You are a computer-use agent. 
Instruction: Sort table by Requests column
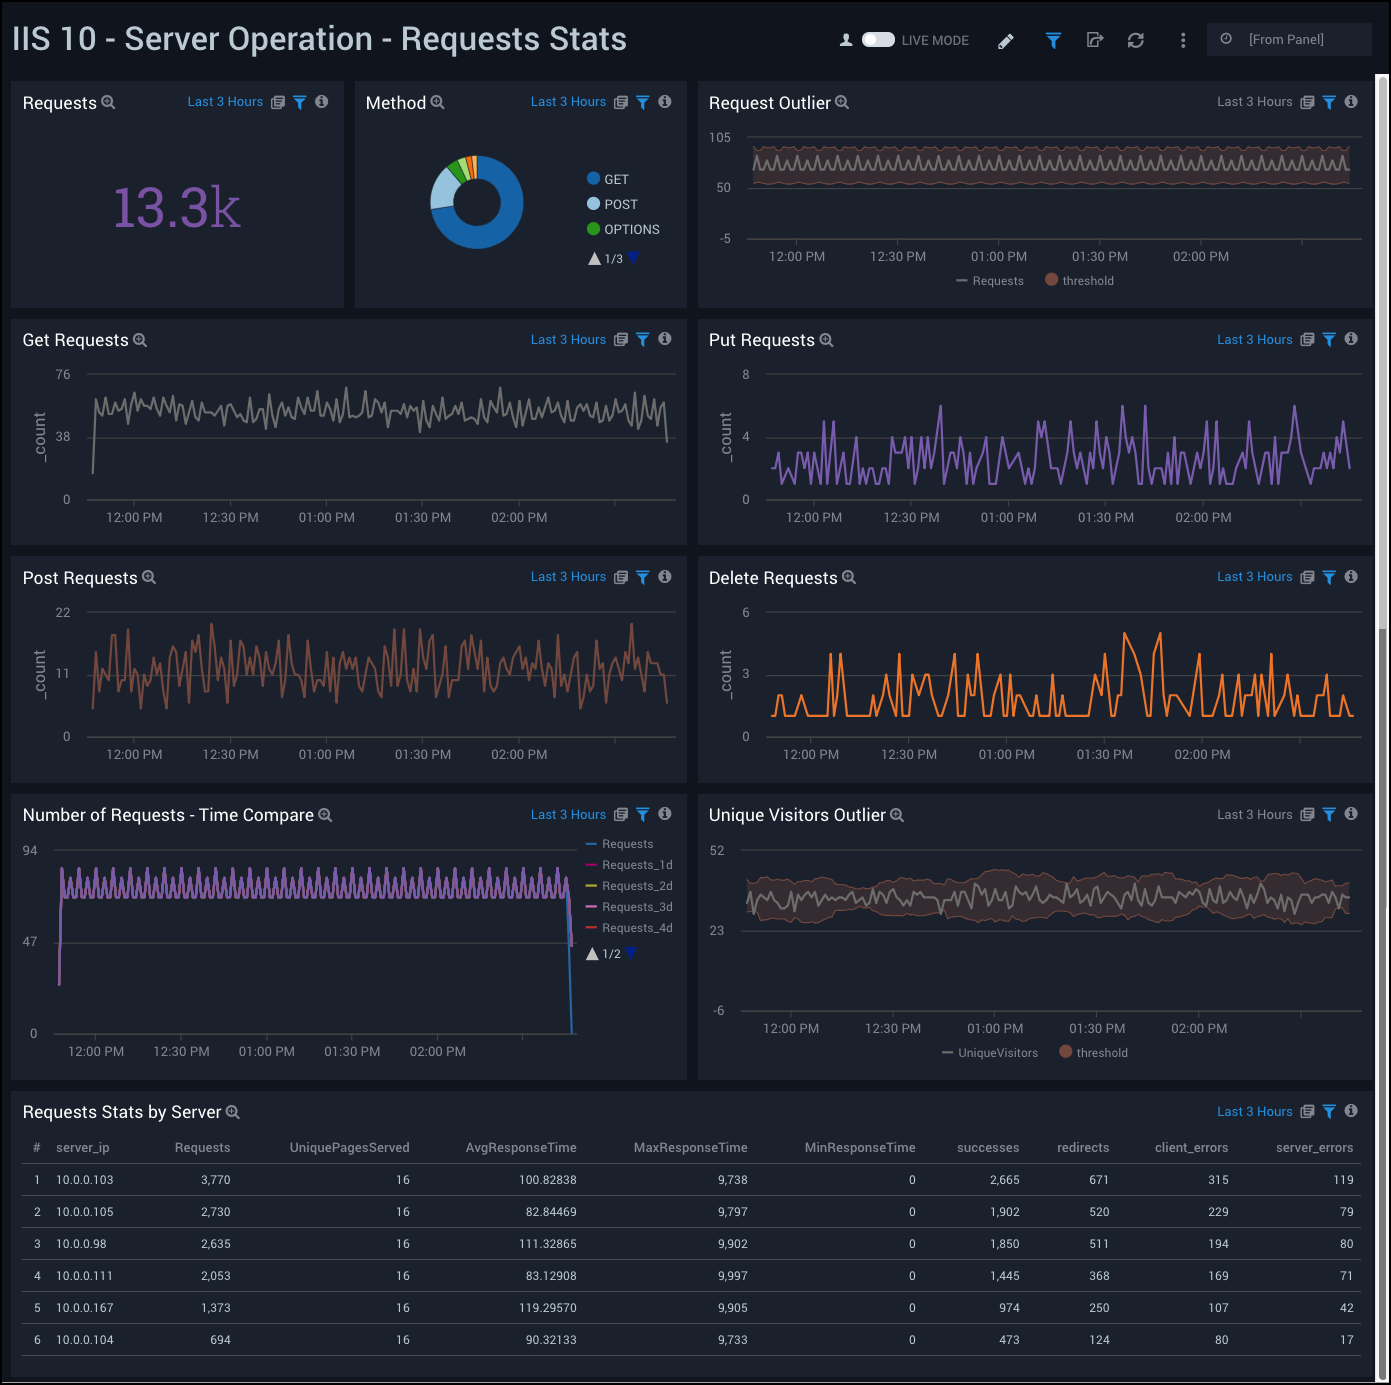tap(203, 1148)
